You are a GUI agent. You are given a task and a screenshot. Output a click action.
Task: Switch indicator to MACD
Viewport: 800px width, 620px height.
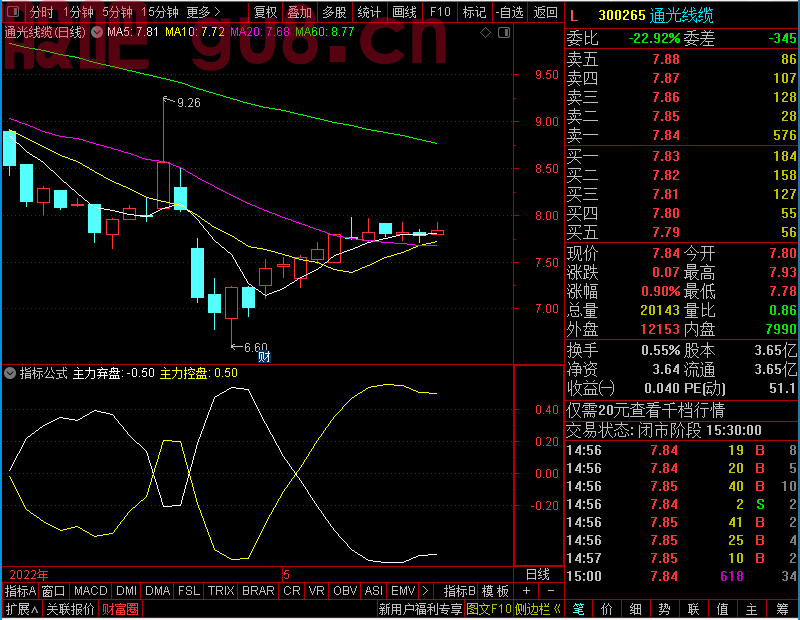coord(91,591)
